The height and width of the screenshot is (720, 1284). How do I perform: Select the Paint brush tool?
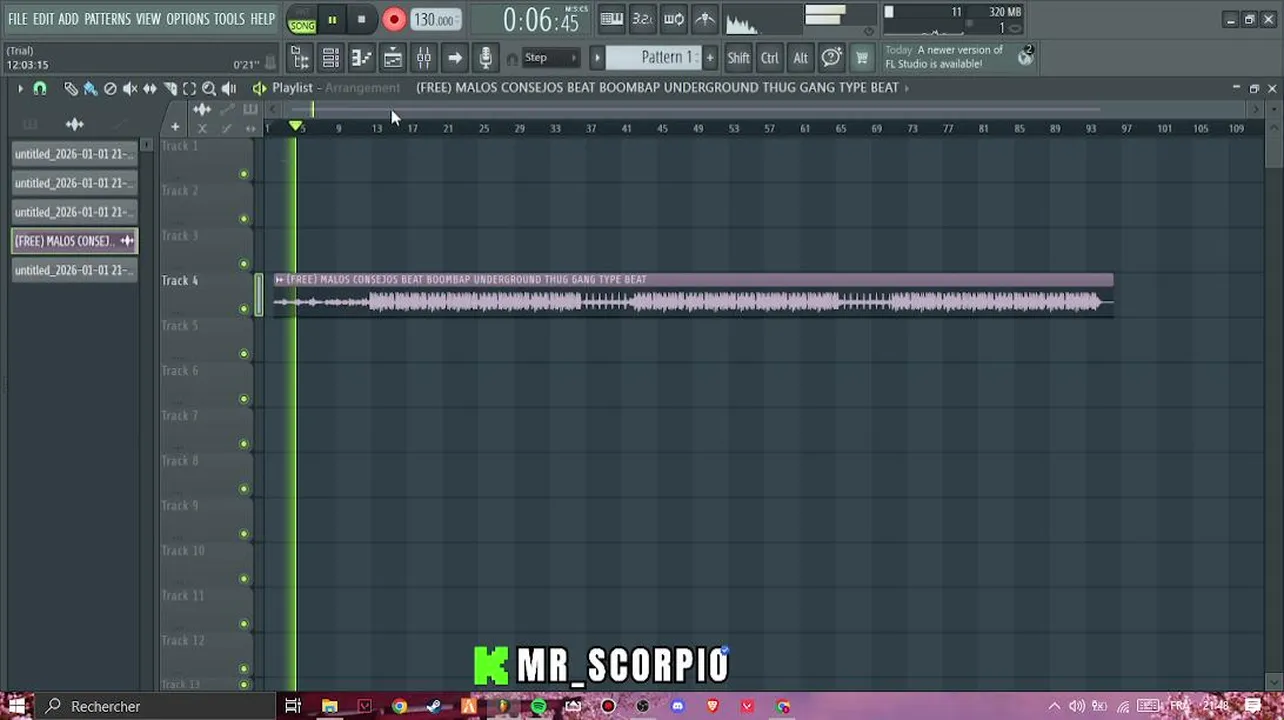tap(90, 89)
